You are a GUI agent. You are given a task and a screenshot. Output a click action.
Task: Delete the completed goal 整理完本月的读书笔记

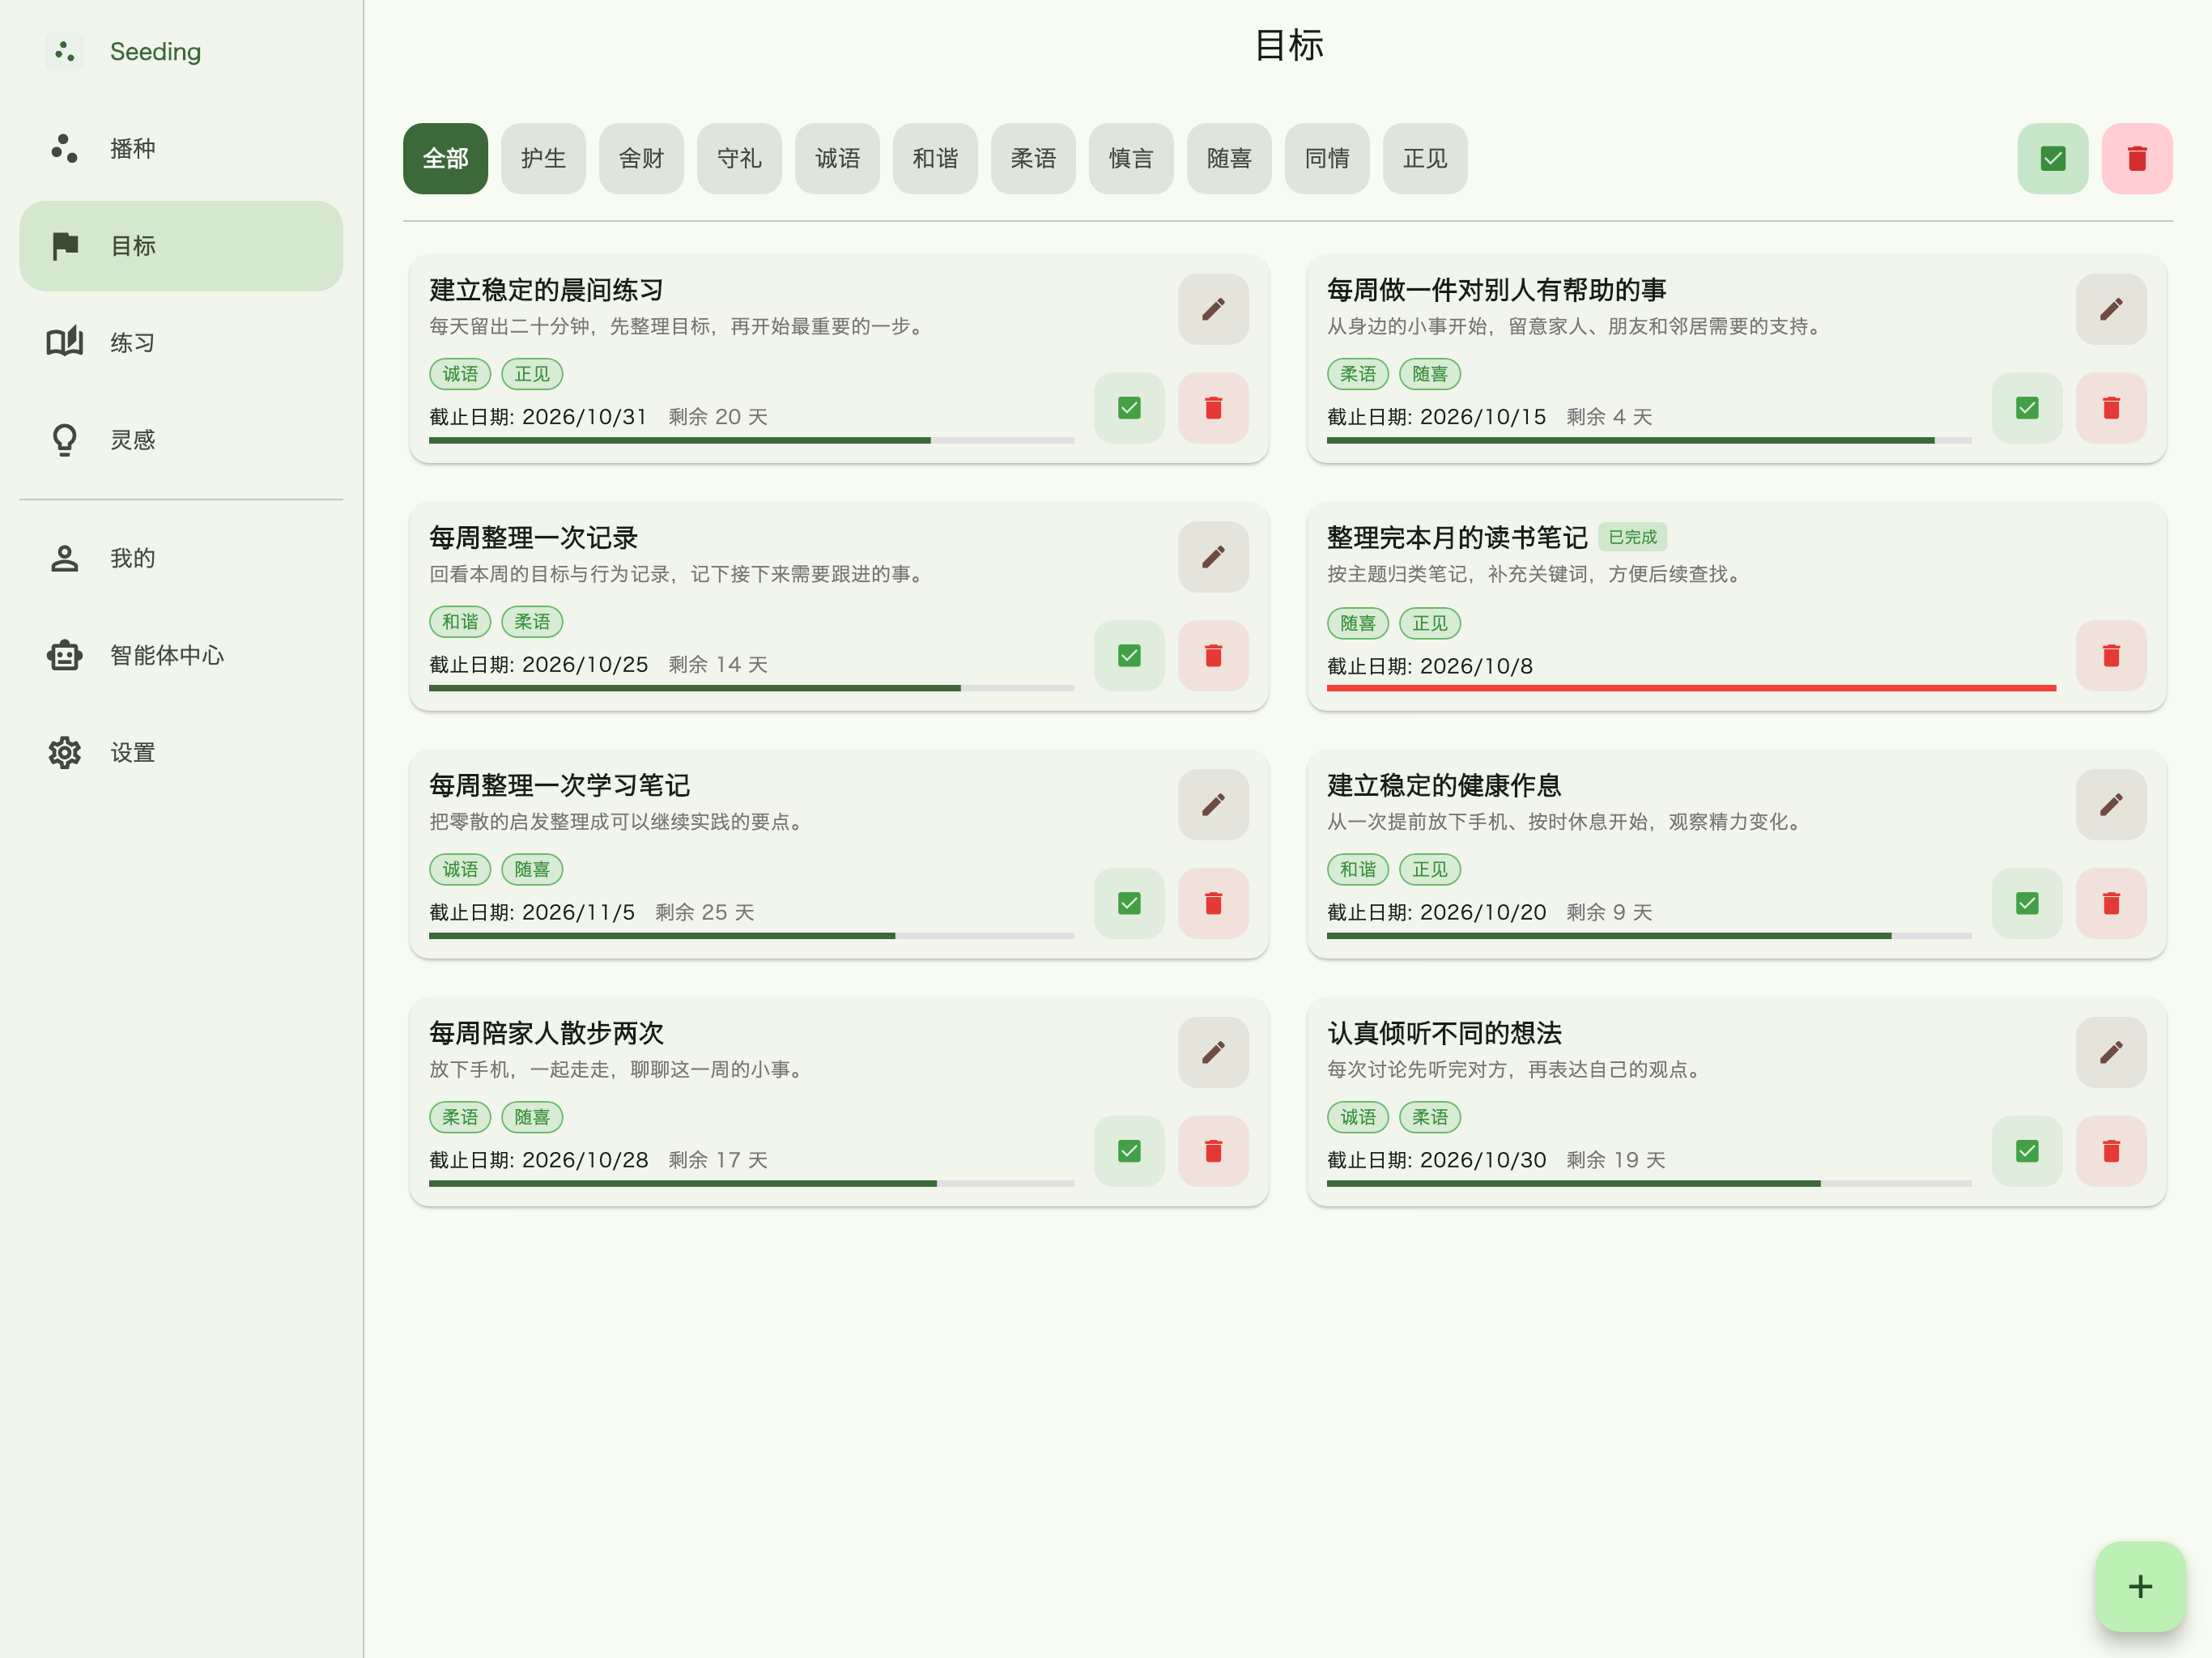pos(2110,656)
